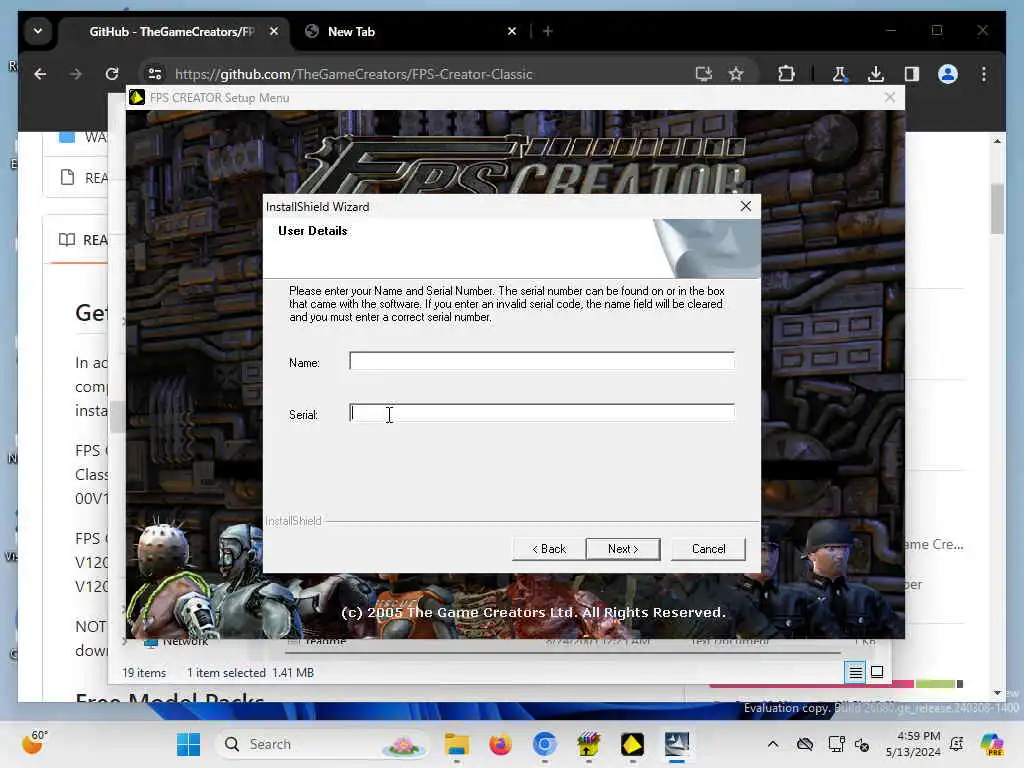Open Firefox from the taskbar
Viewport: 1024px width, 768px height.
pos(500,744)
